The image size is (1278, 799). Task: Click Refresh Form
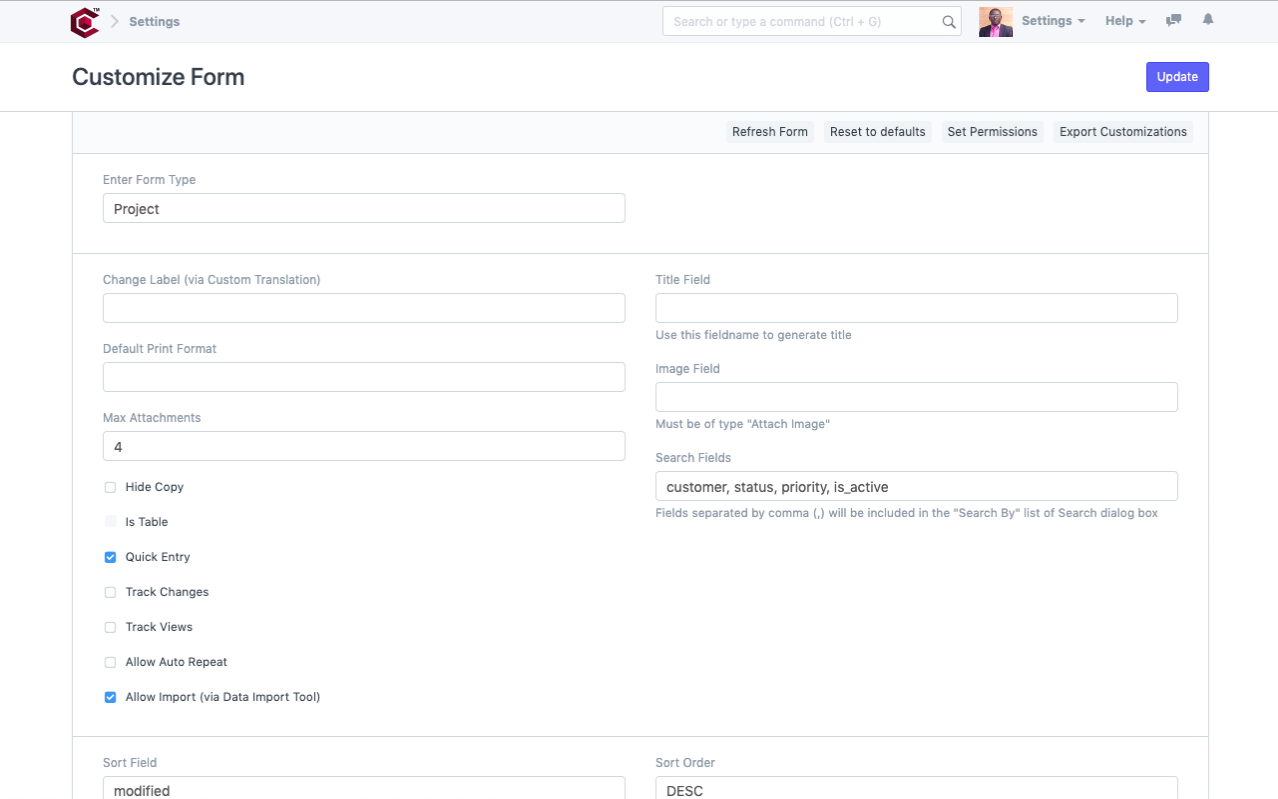769,131
